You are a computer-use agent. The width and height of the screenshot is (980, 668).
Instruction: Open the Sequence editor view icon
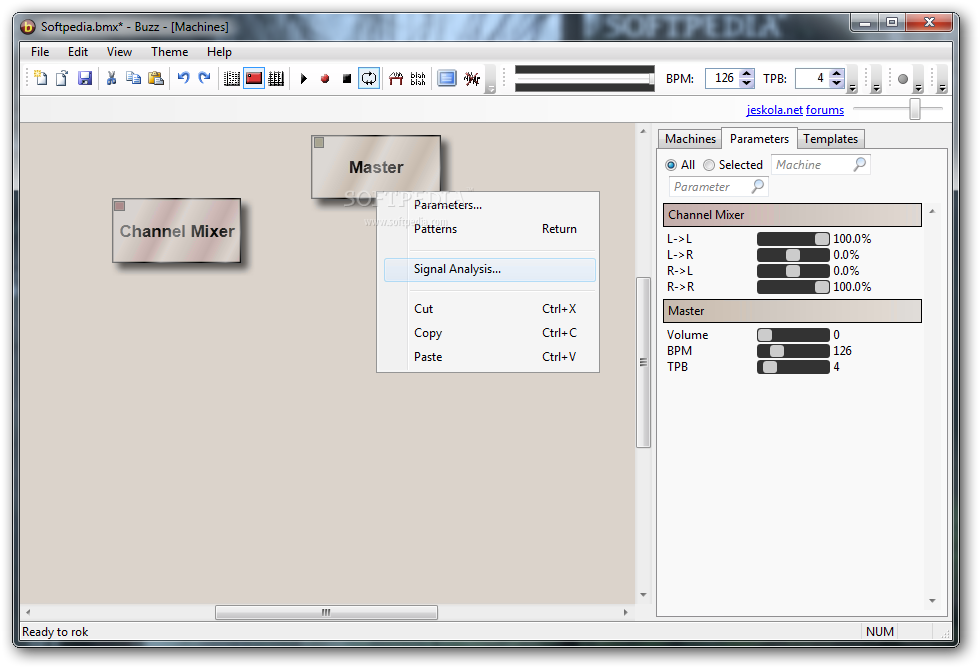tap(276, 78)
